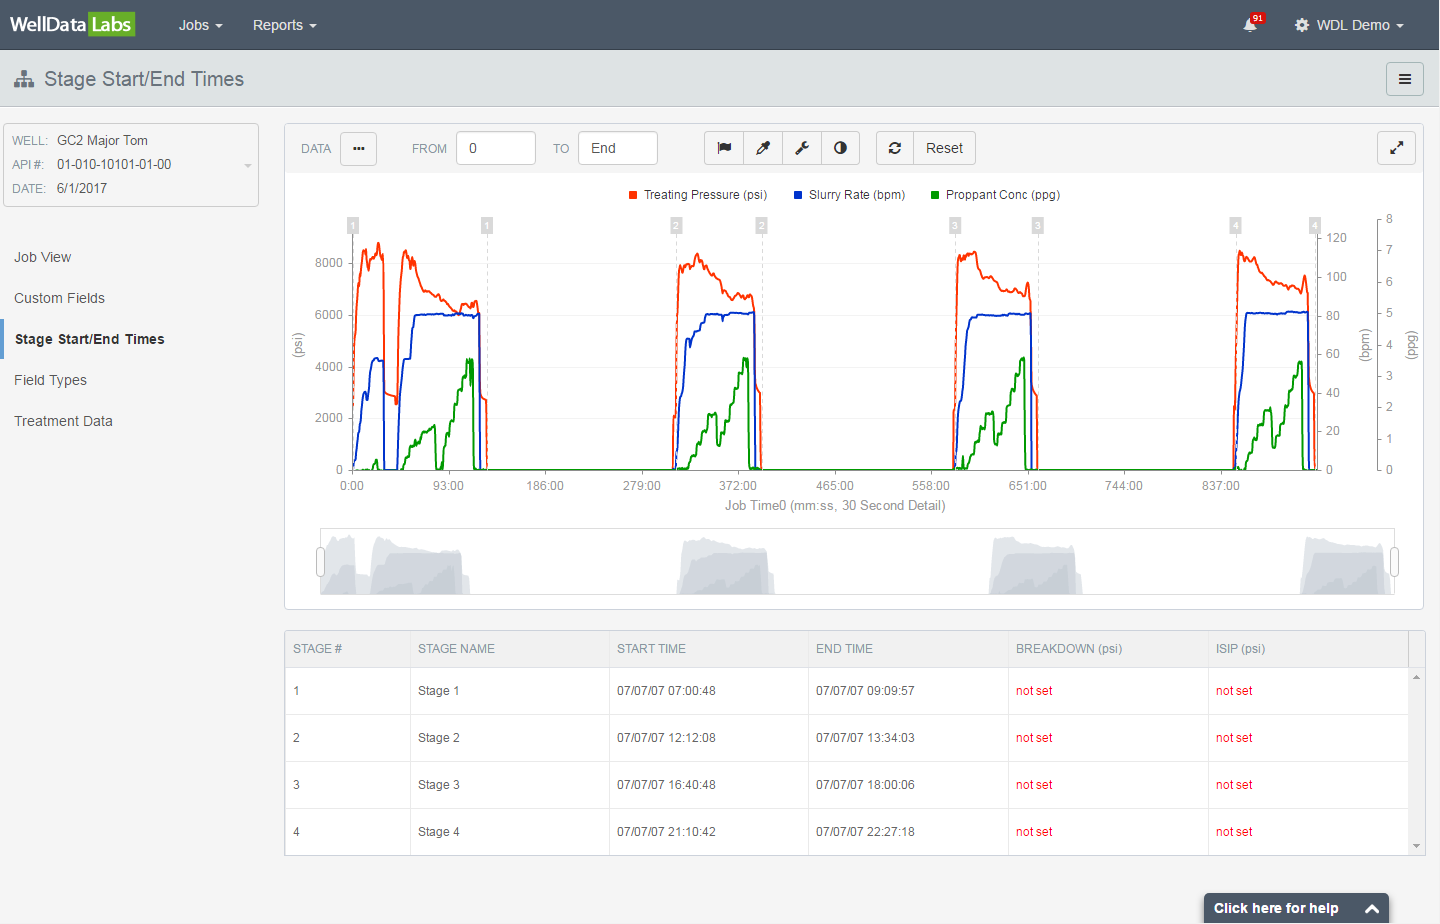1440x924 pixels.
Task: Click the WellData Labs logo
Action: (x=72, y=24)
